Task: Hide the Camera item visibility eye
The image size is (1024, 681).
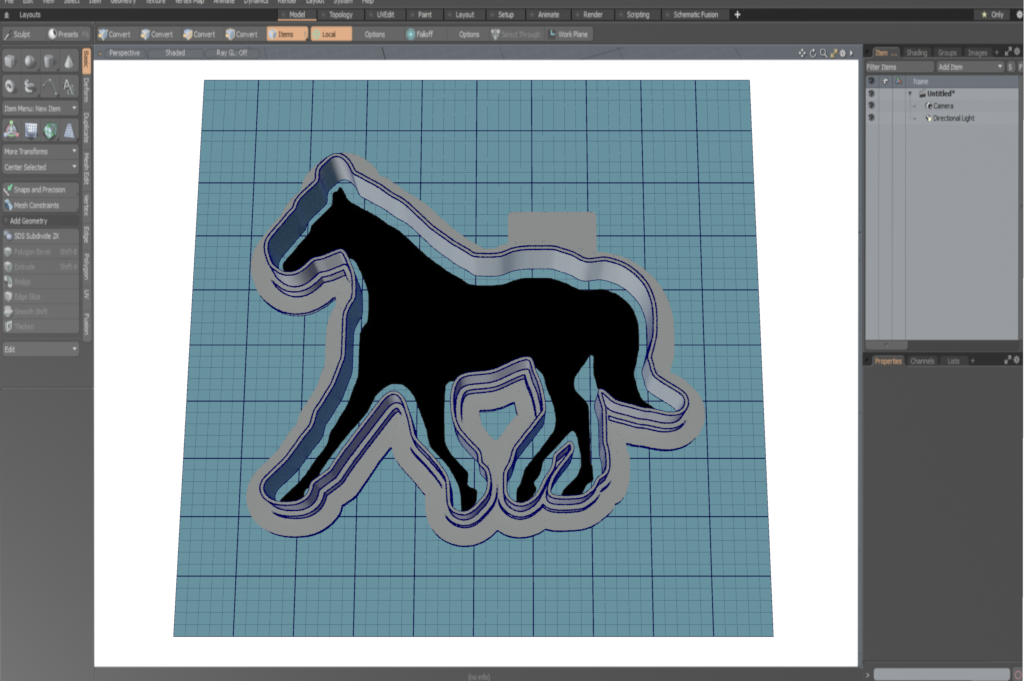Action: click(x=871, y=106)
